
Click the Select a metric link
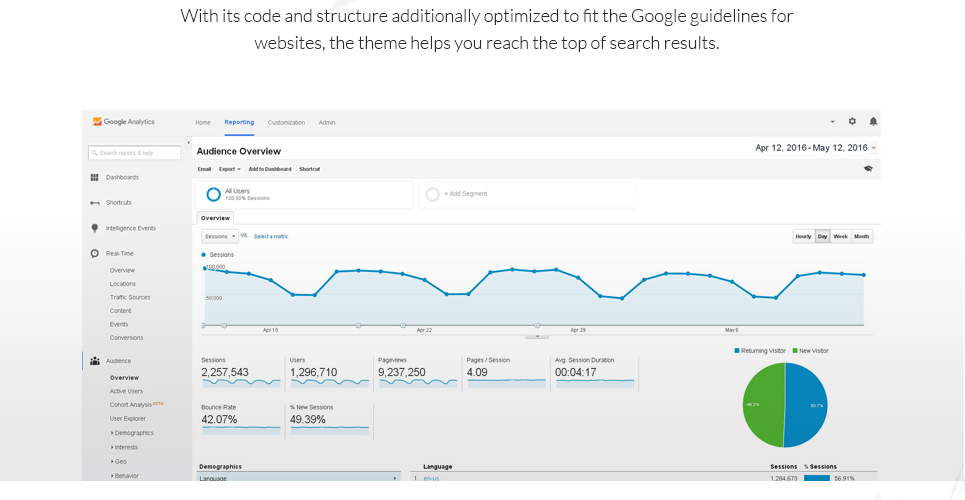pyautogui.click(x=271, y=236)
